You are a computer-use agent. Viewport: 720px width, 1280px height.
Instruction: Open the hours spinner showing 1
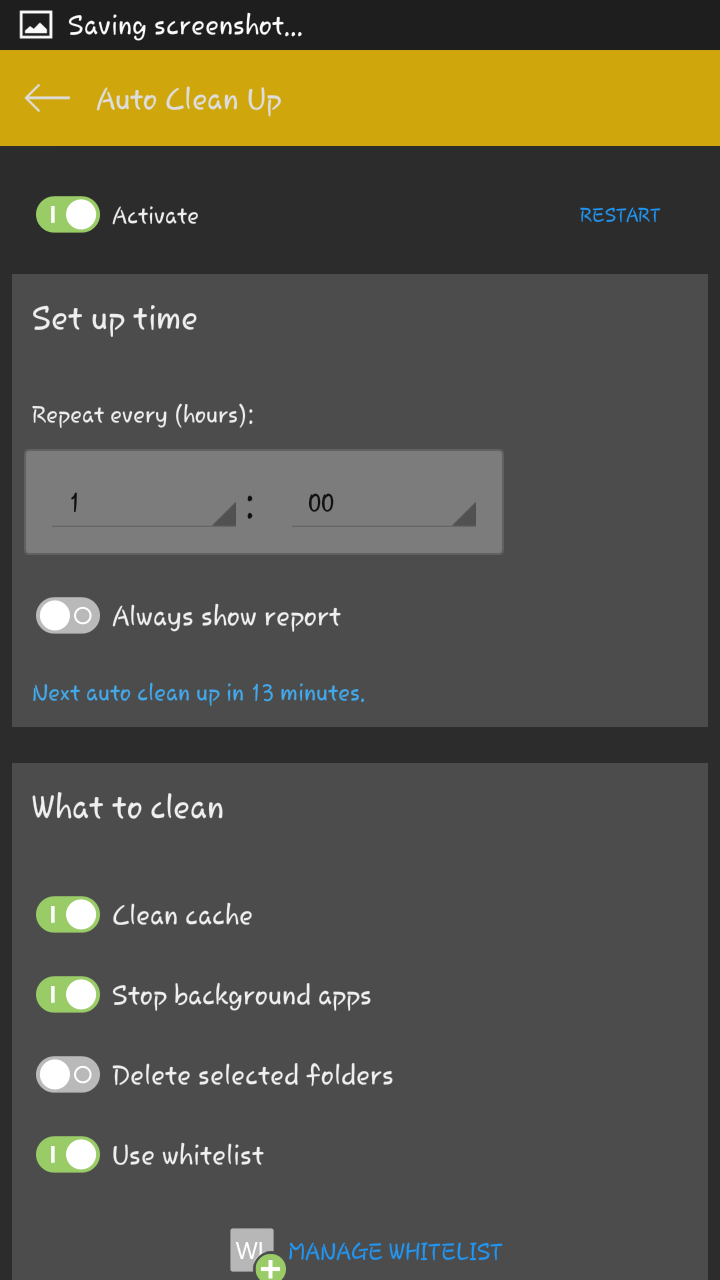[x=140, y=502]
